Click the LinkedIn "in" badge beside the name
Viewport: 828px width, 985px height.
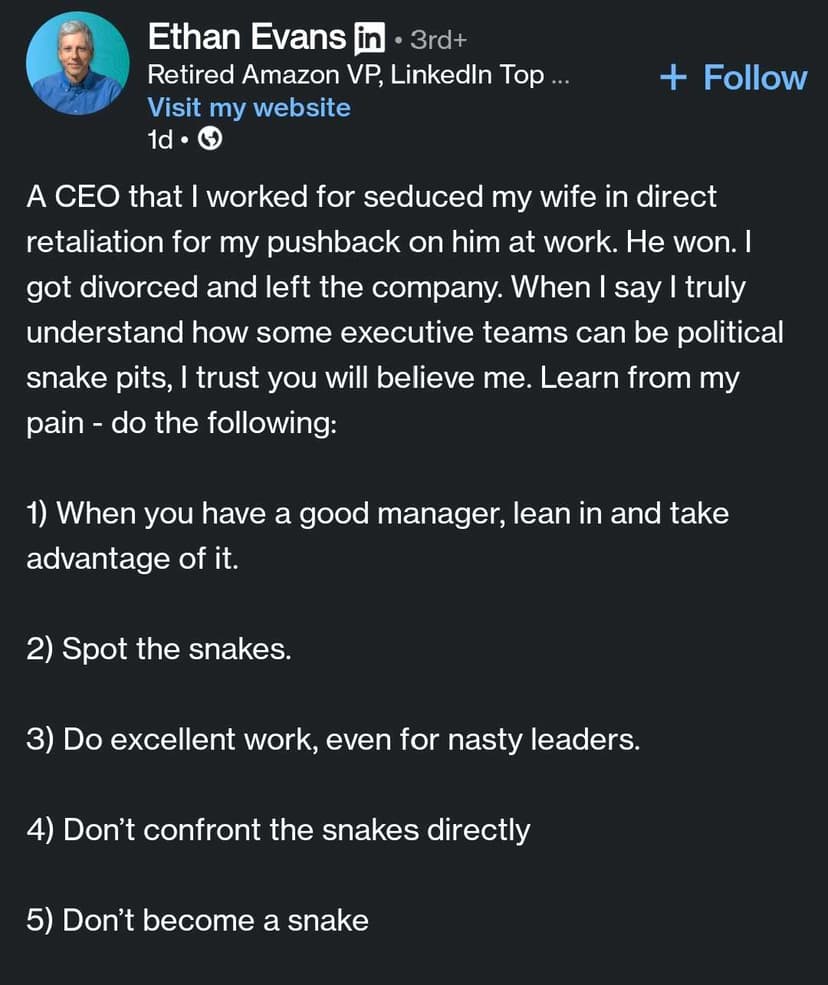[370, 39]
